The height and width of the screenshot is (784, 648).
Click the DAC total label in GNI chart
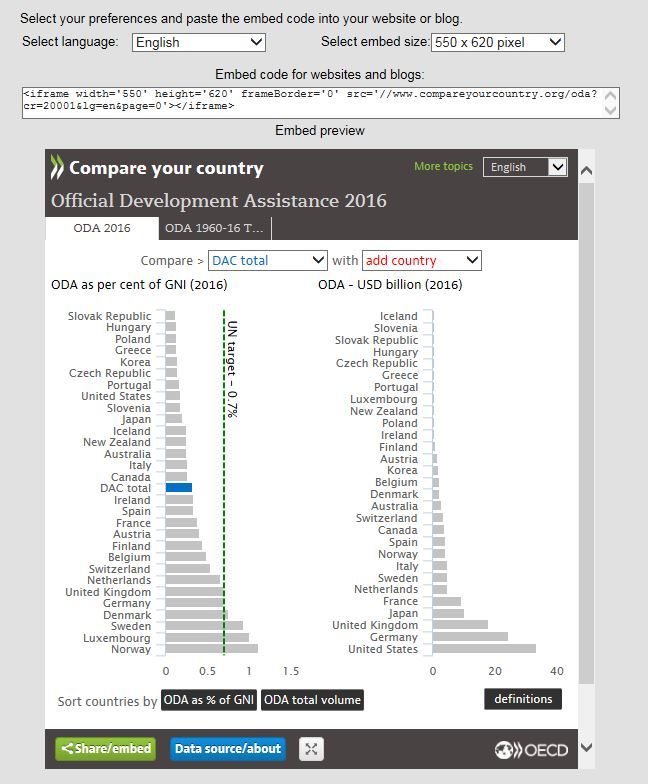coord(125,488)
